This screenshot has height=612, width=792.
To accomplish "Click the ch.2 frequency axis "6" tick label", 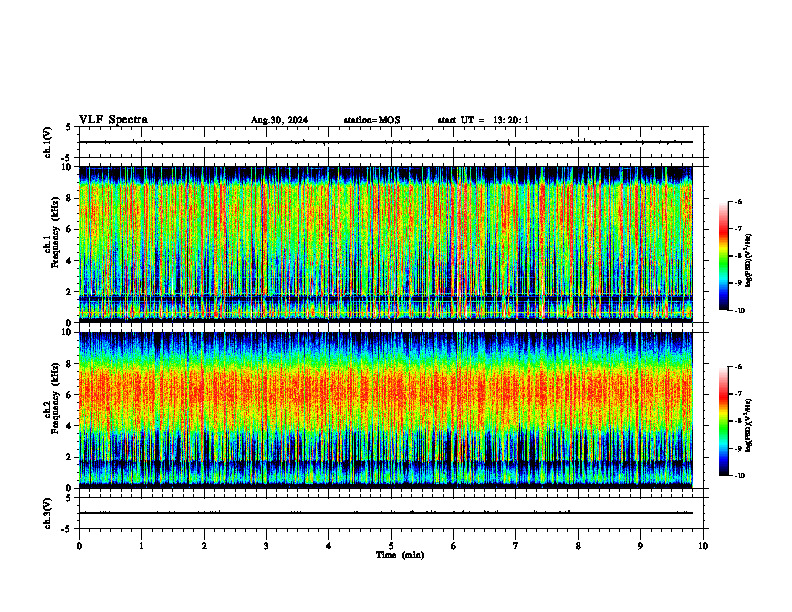I will pyautogui.click(x=70, y=395).
